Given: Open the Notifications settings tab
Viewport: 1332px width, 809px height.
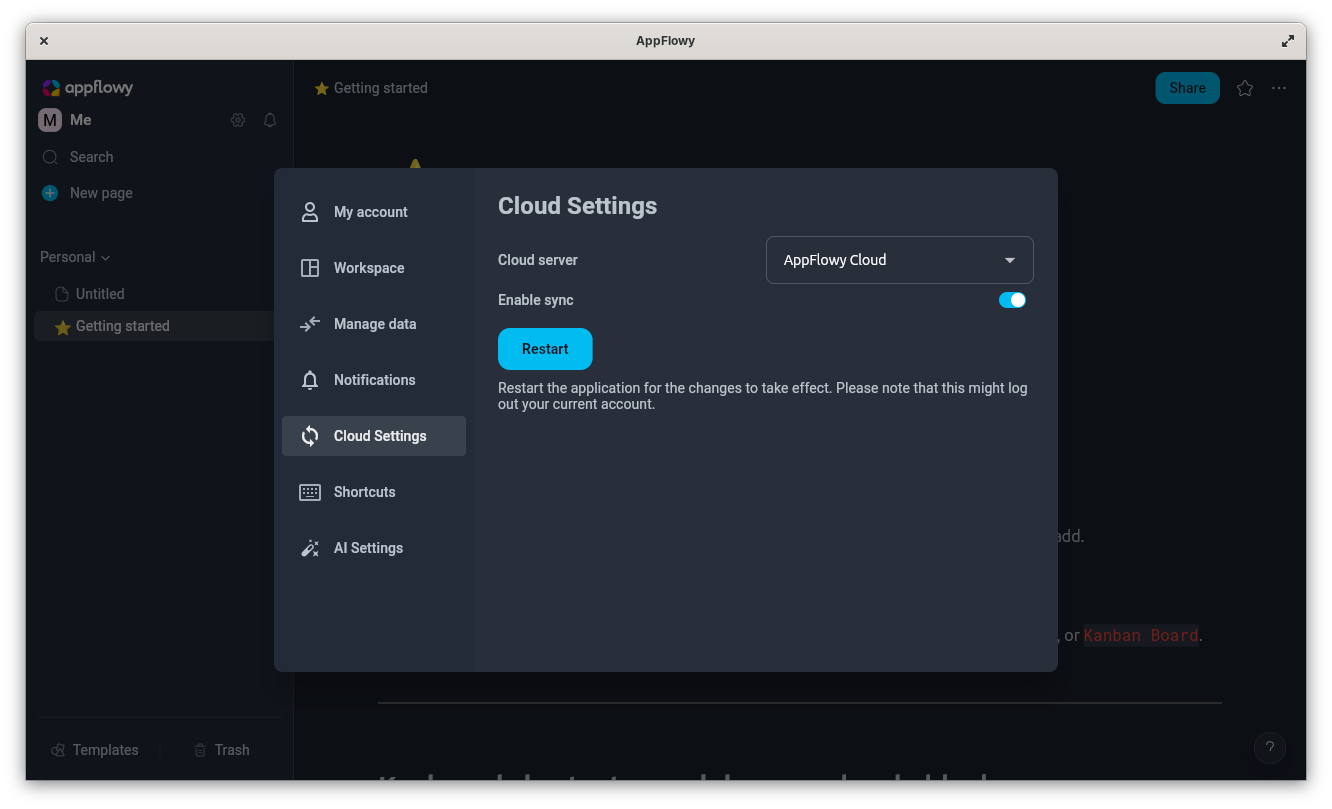Looking at the screenshot, I should click(373, 380).
